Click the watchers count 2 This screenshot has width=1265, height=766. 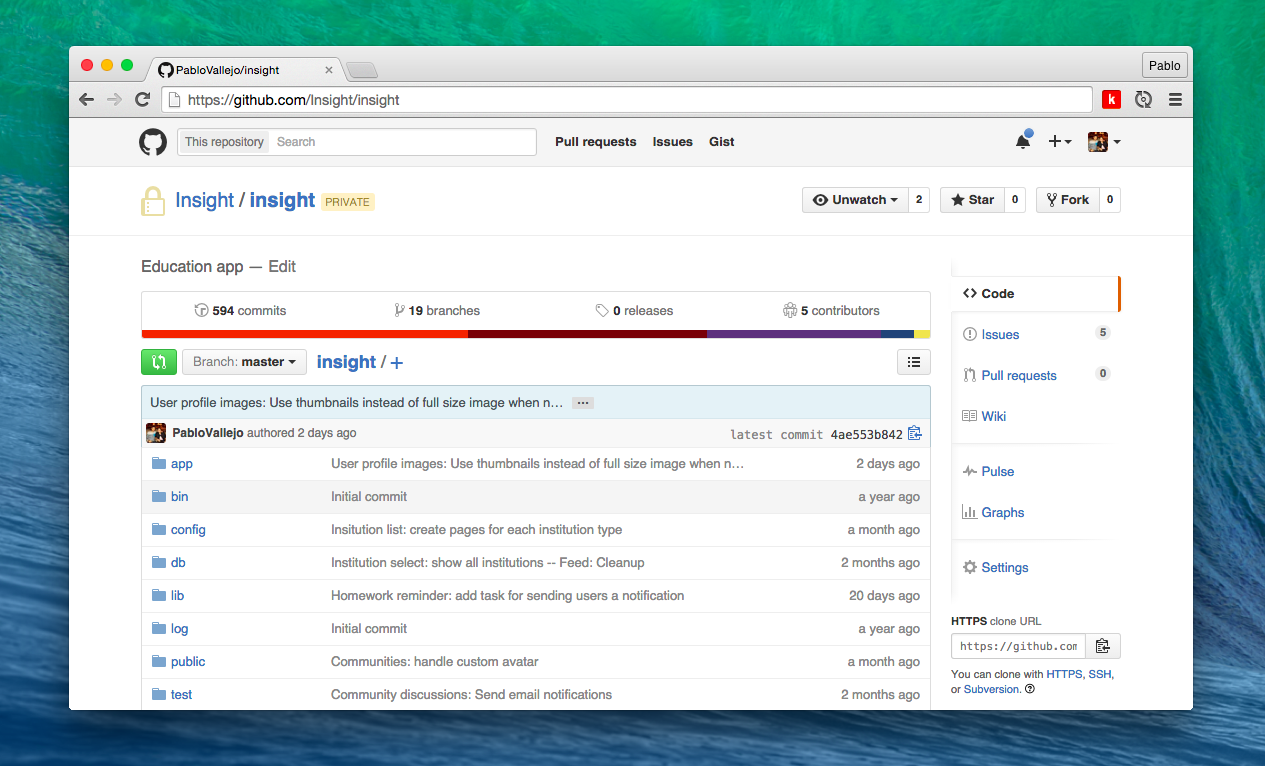pyautogui.click(x=919, y=200)
